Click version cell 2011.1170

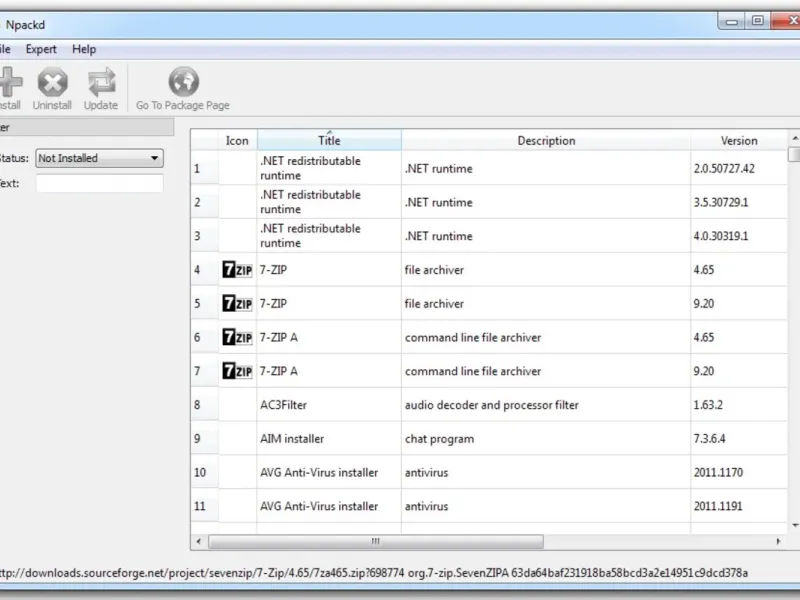[x=739, y=472]
